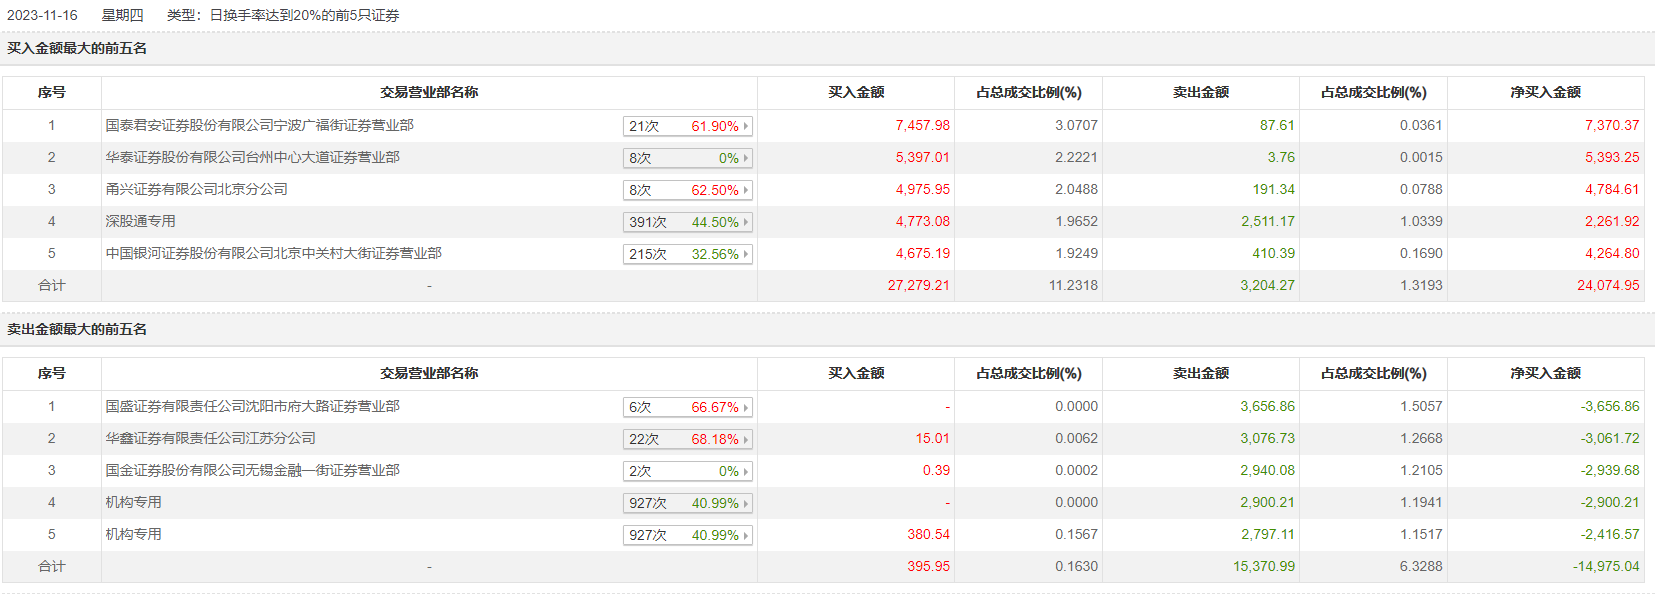Open 华泰证券台州中心大道 8次 stats box
This screenshot has width=1655, height=594.
pyautogui.click(x=687, y=158)
